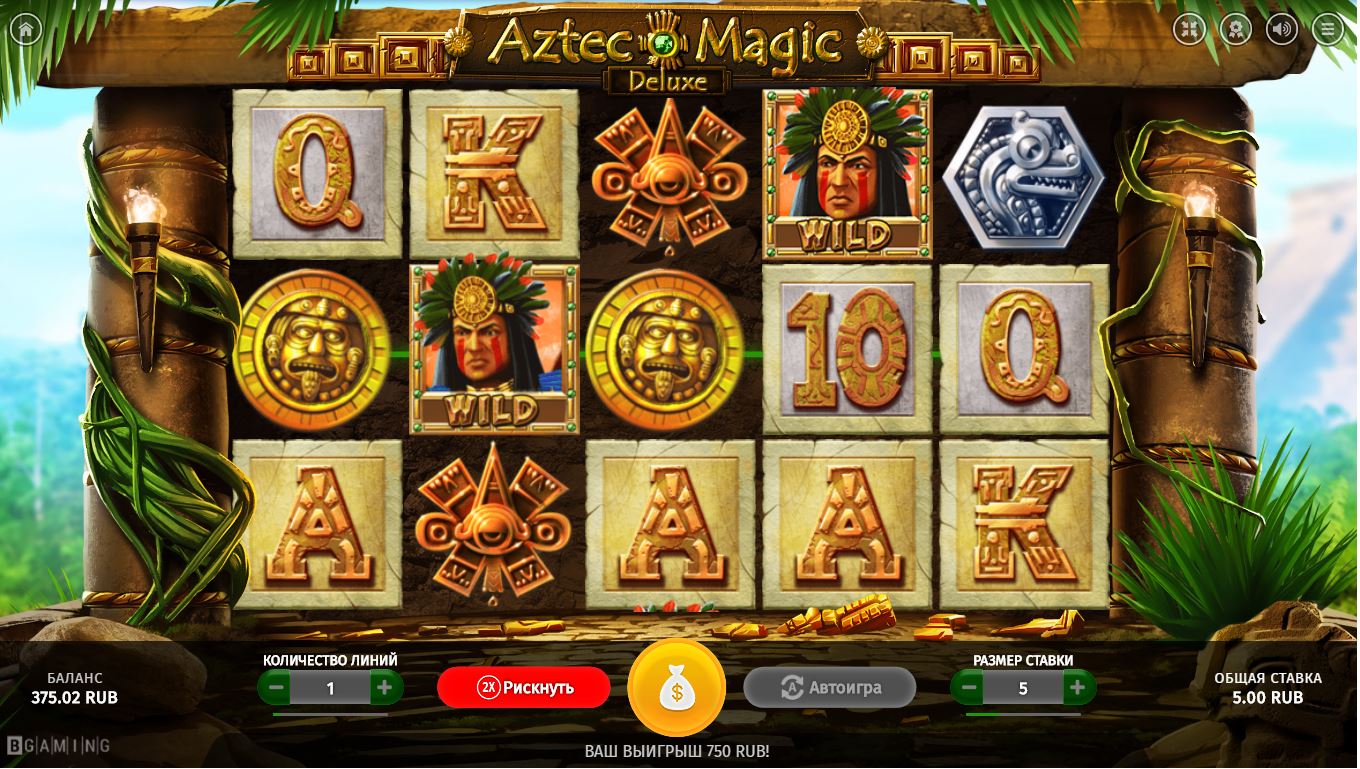This screenshot has width=1360, height=769.
Task: Go to the home lobby icon
Action: point(26,29)
